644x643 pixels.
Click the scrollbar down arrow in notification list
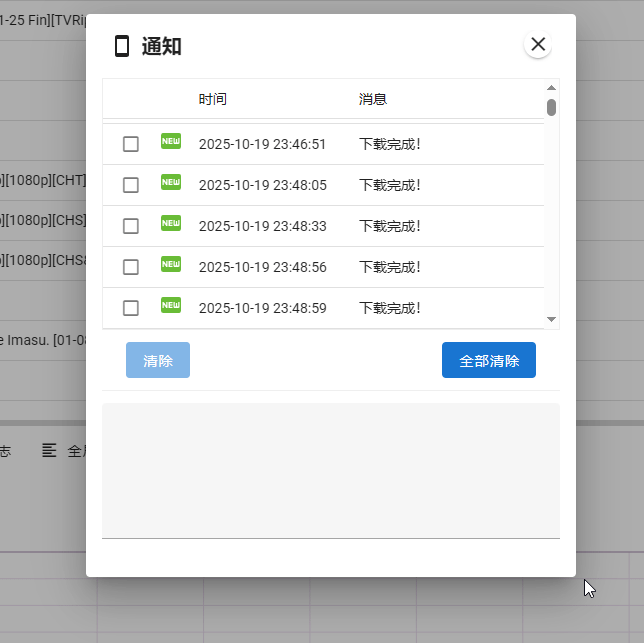click(551, 319)
